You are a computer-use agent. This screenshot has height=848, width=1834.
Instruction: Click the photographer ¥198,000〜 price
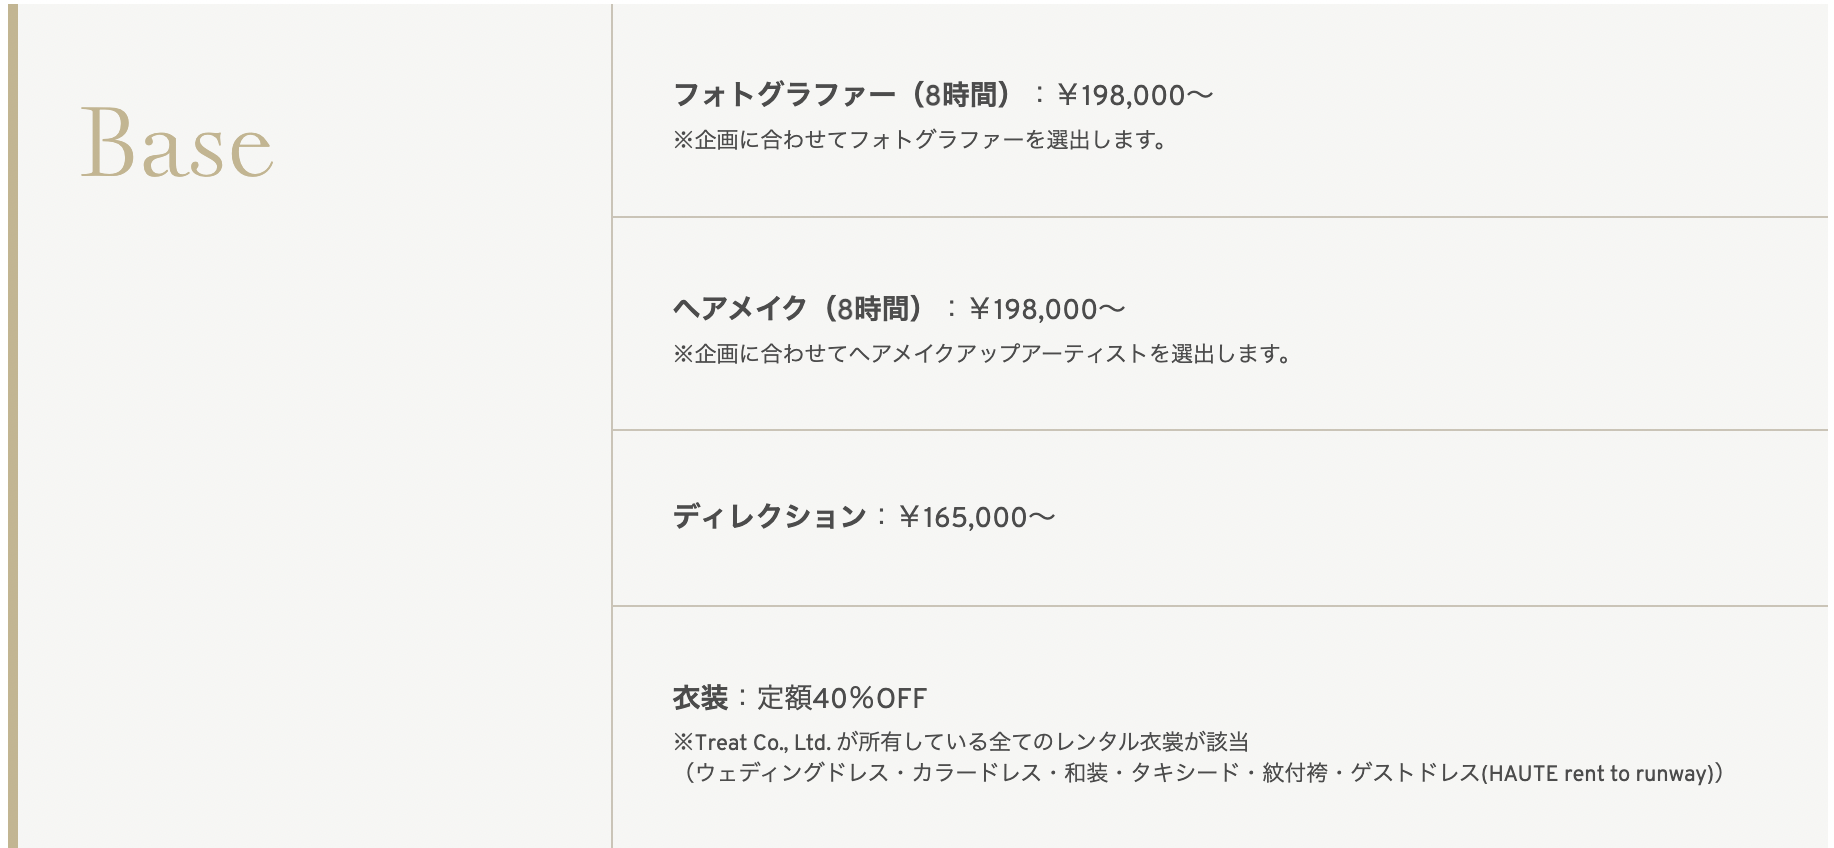pos(1134,95)
